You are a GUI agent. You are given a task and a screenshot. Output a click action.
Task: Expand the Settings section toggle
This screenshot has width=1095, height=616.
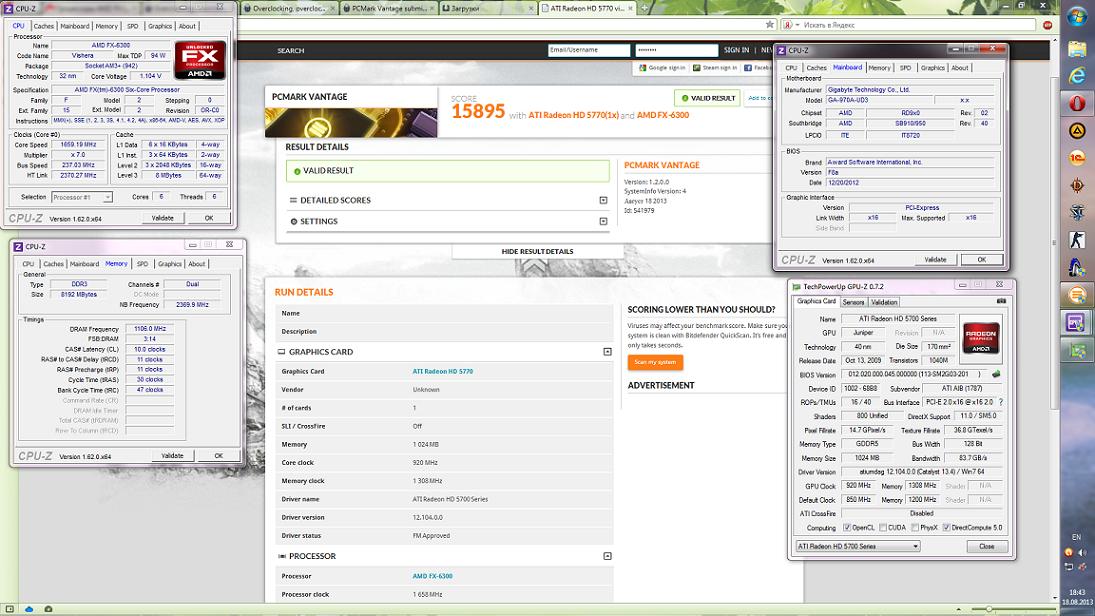coord(603,221)
